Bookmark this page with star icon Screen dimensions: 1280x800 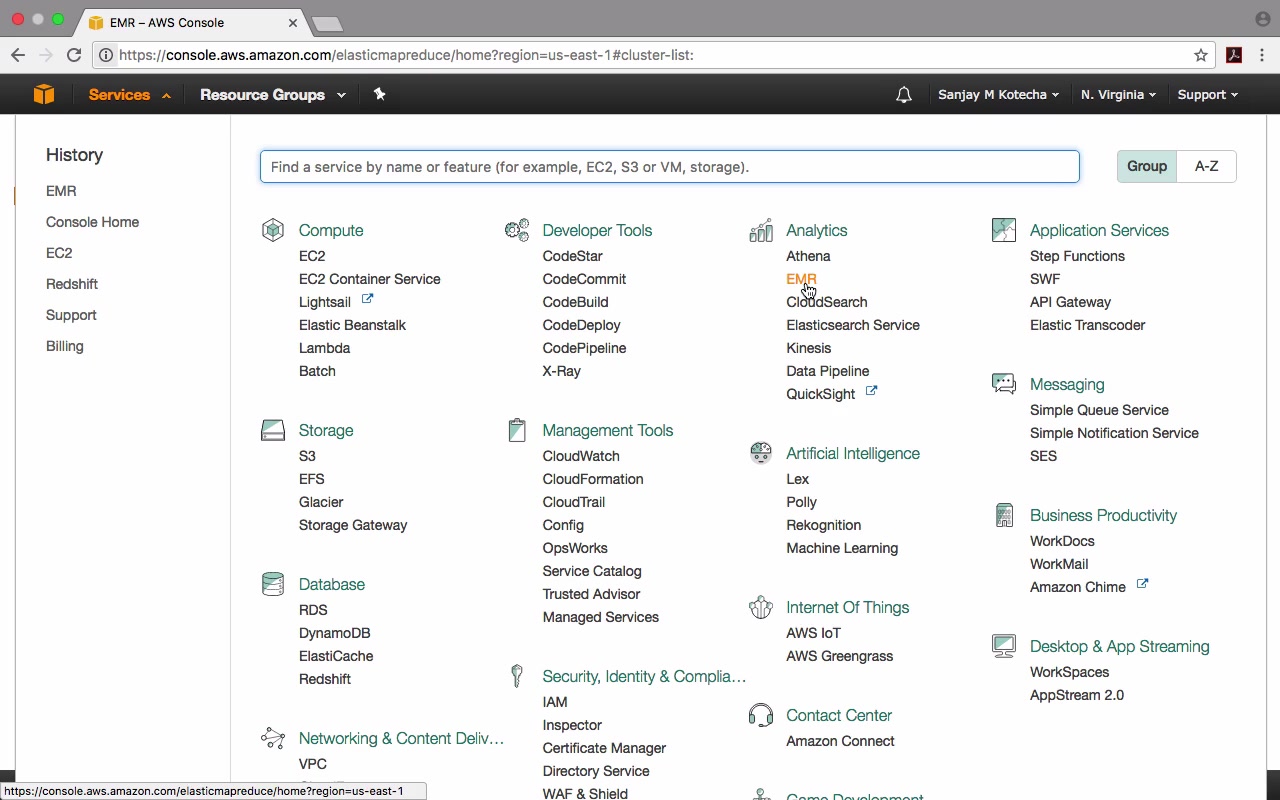point(1201,55)
